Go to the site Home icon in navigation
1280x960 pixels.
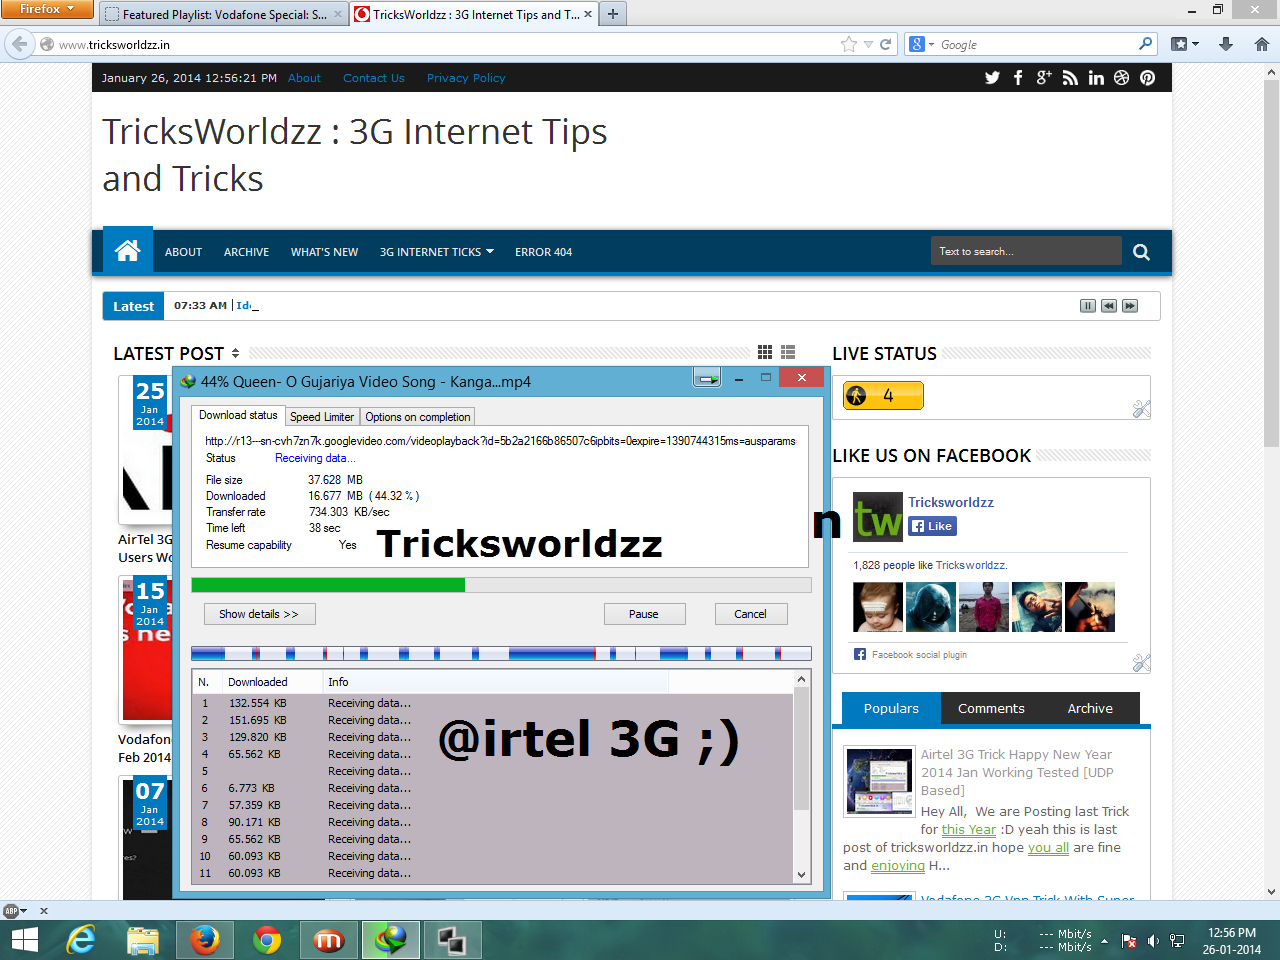128,251
